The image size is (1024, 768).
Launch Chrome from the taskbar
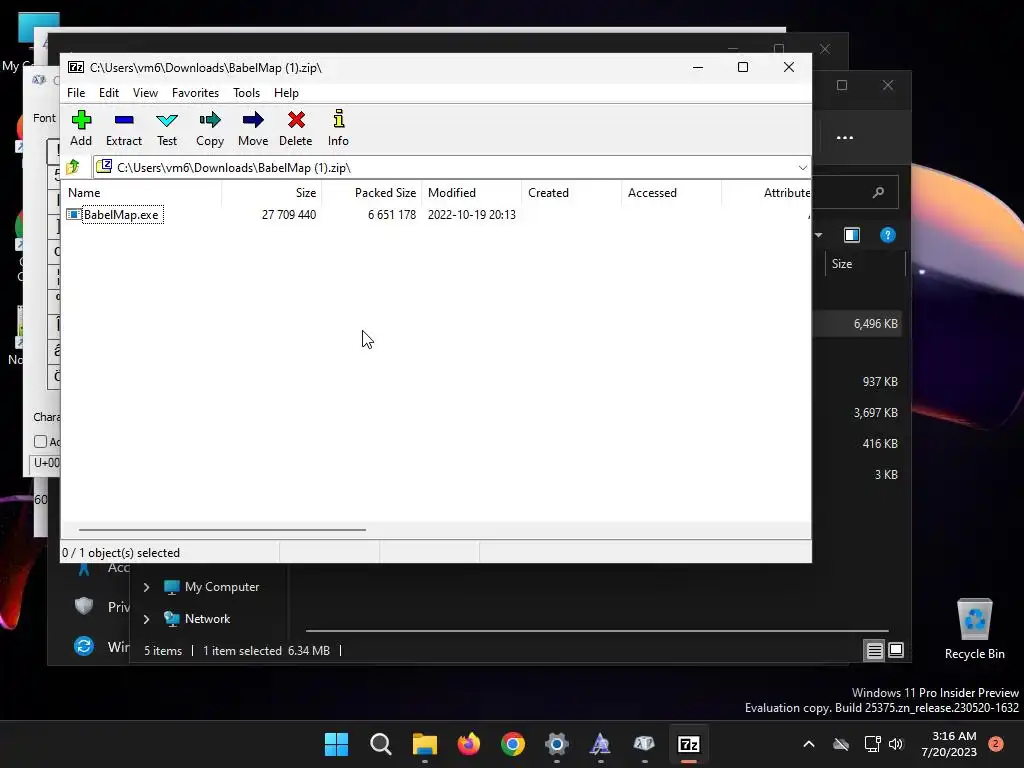pyautogui.click(x=513, y=744)
